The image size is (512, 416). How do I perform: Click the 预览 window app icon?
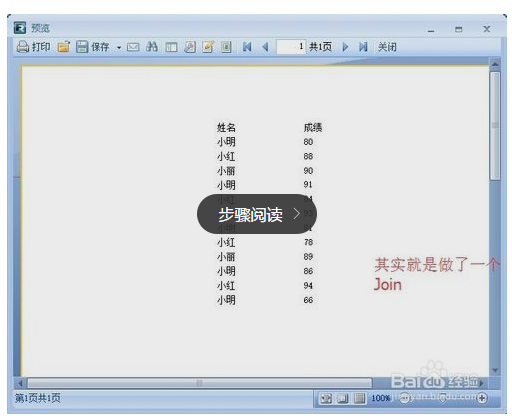coord(20,28)
